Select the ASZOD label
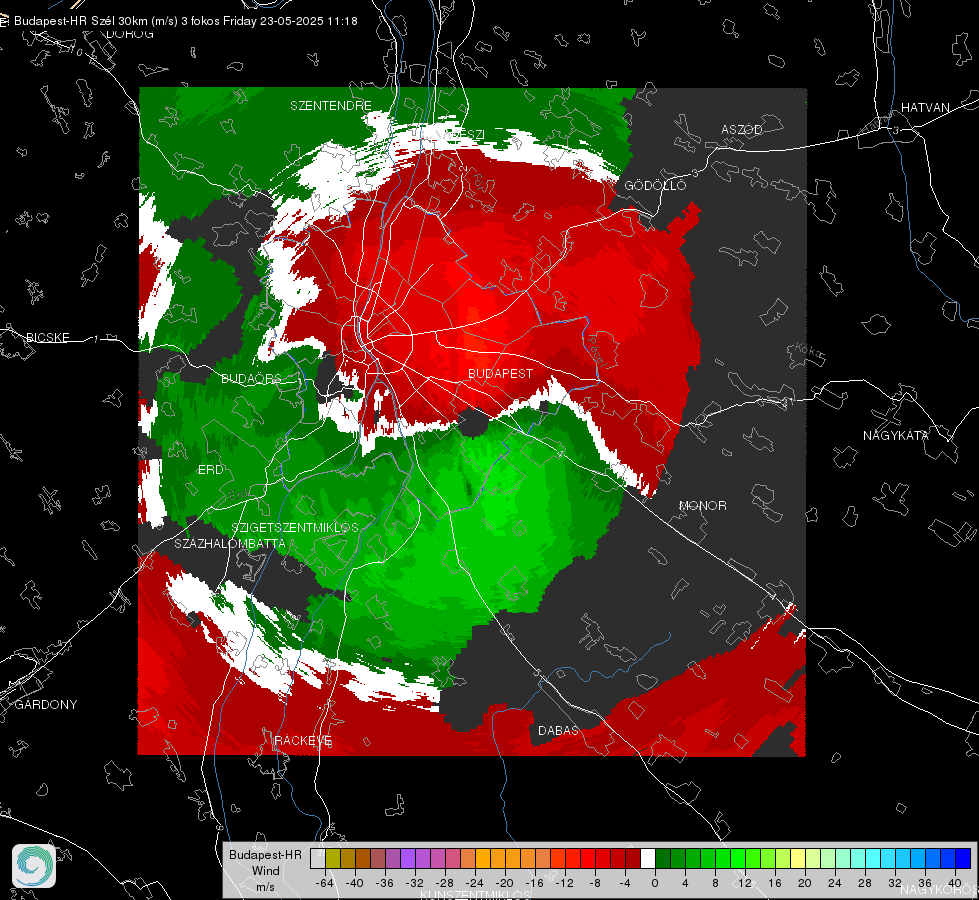This screenshot has height=900, width=979. pos(742,129)
